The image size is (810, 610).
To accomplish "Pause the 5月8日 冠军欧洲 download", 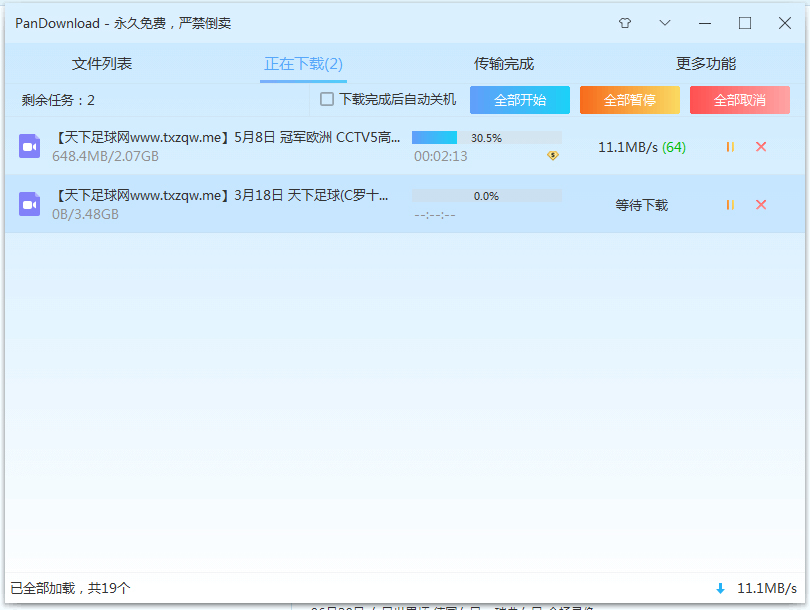I will [730, 147].
